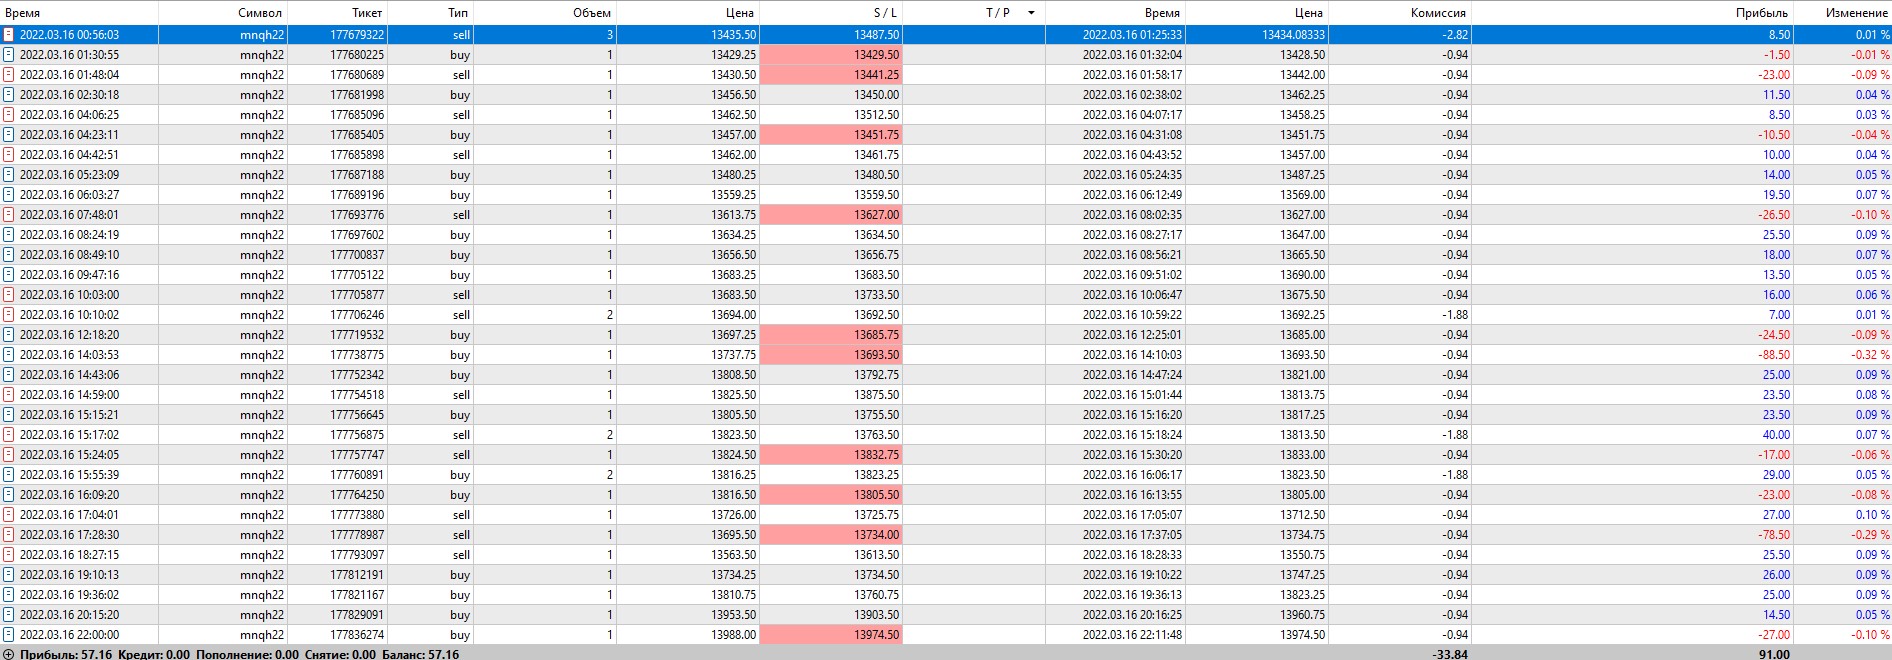Viewport: 1892px width, 660px height.
Task: Sort by the Изменение column header
Action: coord(1857,13)
